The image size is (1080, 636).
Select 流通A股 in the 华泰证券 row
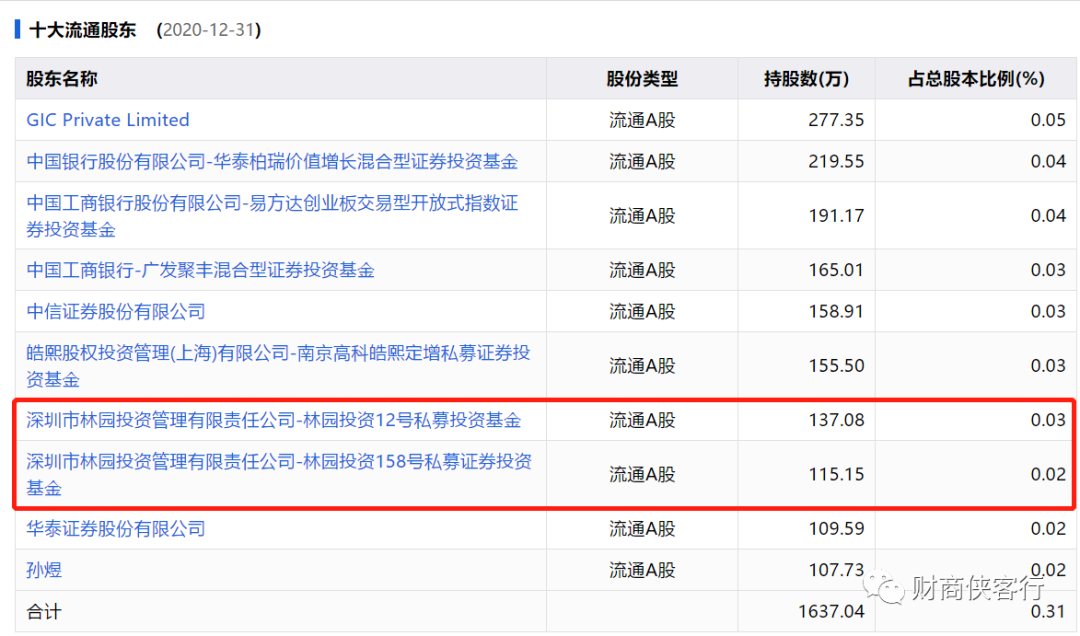coord(642,529)
